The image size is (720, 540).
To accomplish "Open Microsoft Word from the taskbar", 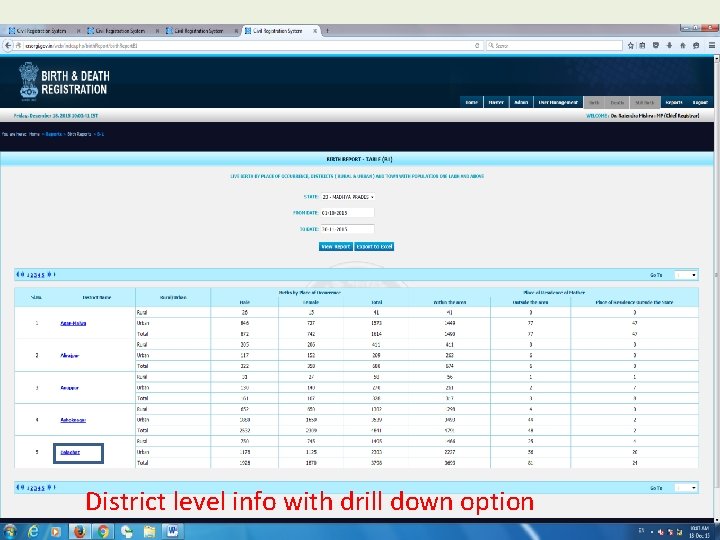I will pyautogui.click(x=173, y=531).
